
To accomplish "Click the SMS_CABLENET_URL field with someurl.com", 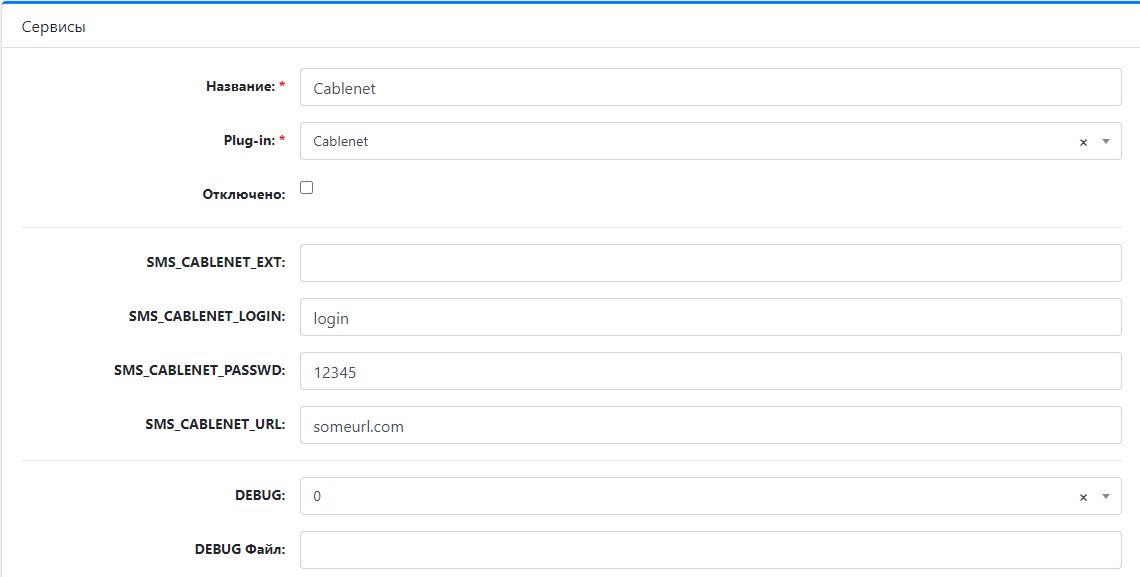I will (710, 425).
